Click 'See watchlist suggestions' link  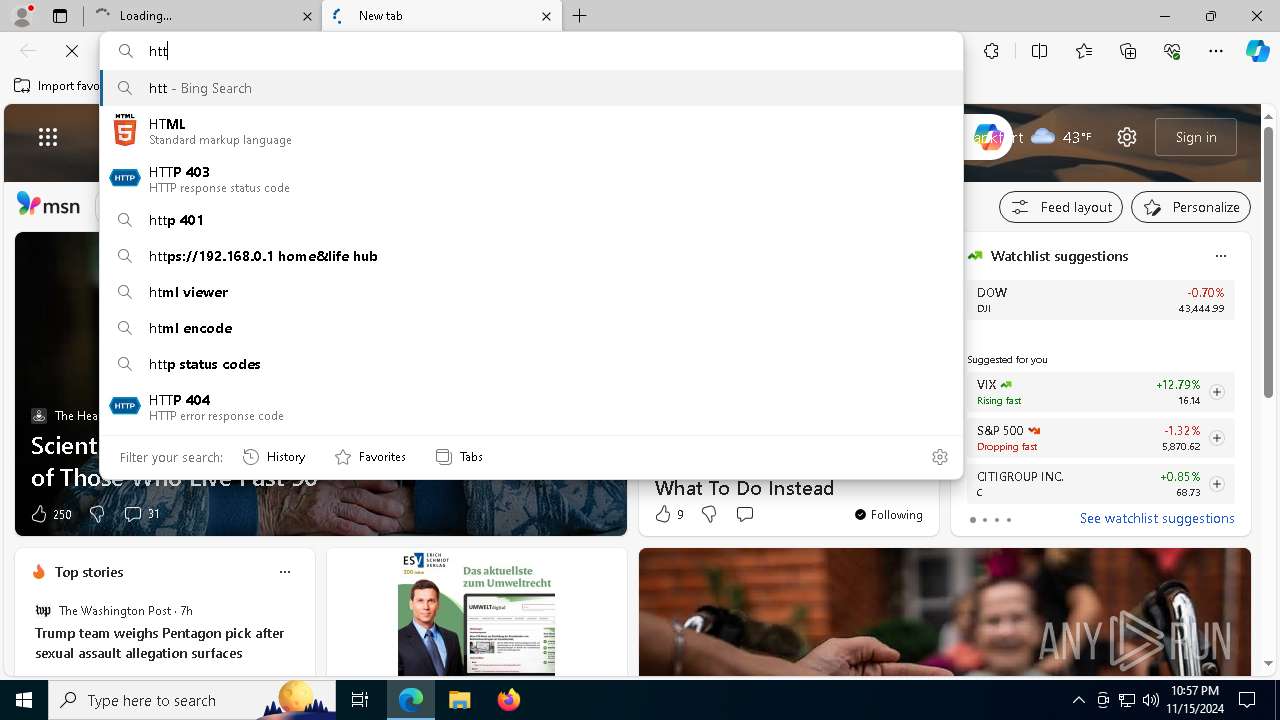pyautogui.click(x=1157, y=518)
